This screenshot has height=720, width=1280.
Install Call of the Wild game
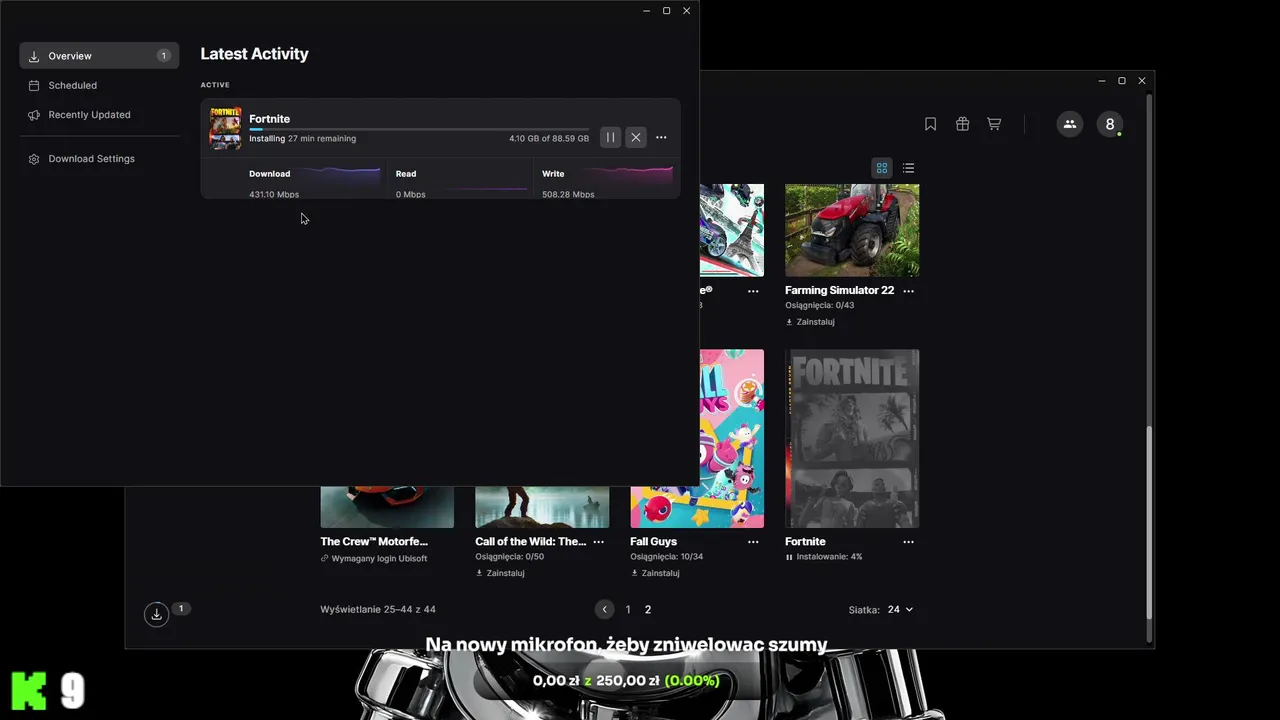pyautogui.click(x=500, y=573)
